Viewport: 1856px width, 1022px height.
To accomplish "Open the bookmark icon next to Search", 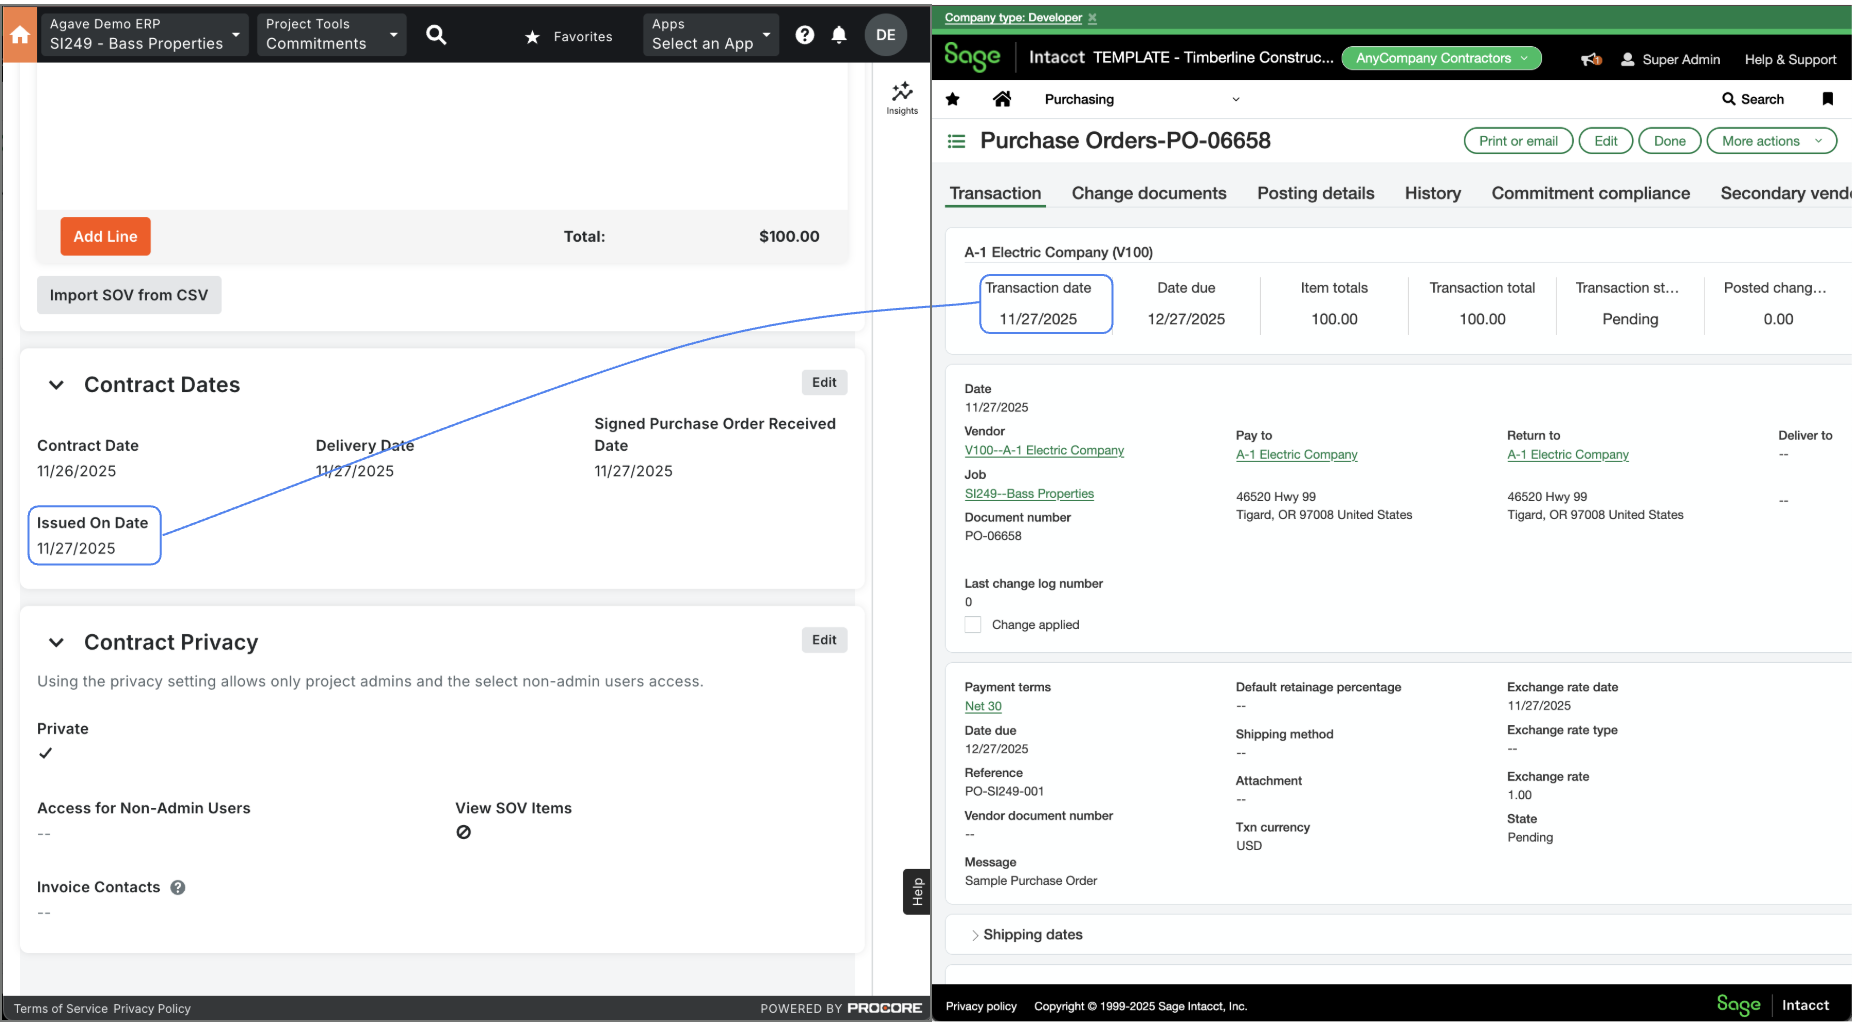I will coord(1828,99).
